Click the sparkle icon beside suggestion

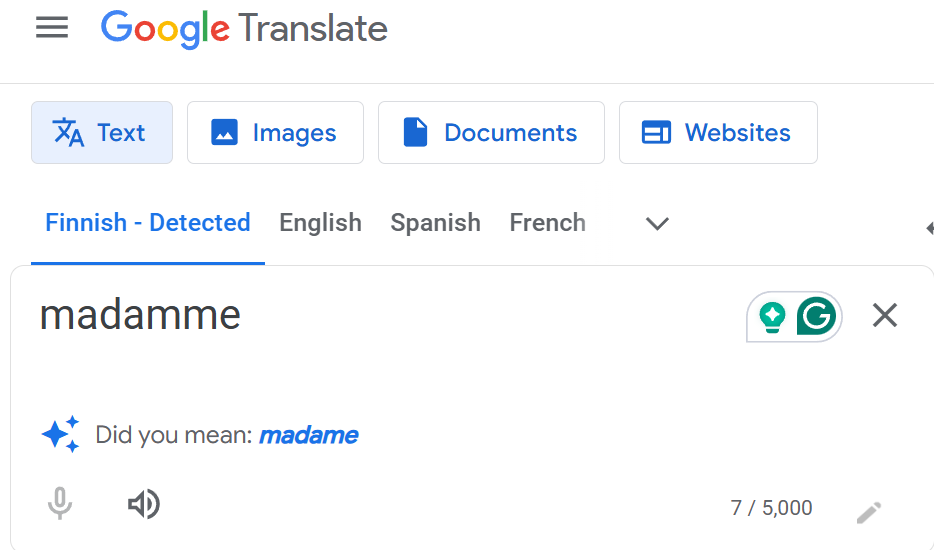tap(60, 434)
